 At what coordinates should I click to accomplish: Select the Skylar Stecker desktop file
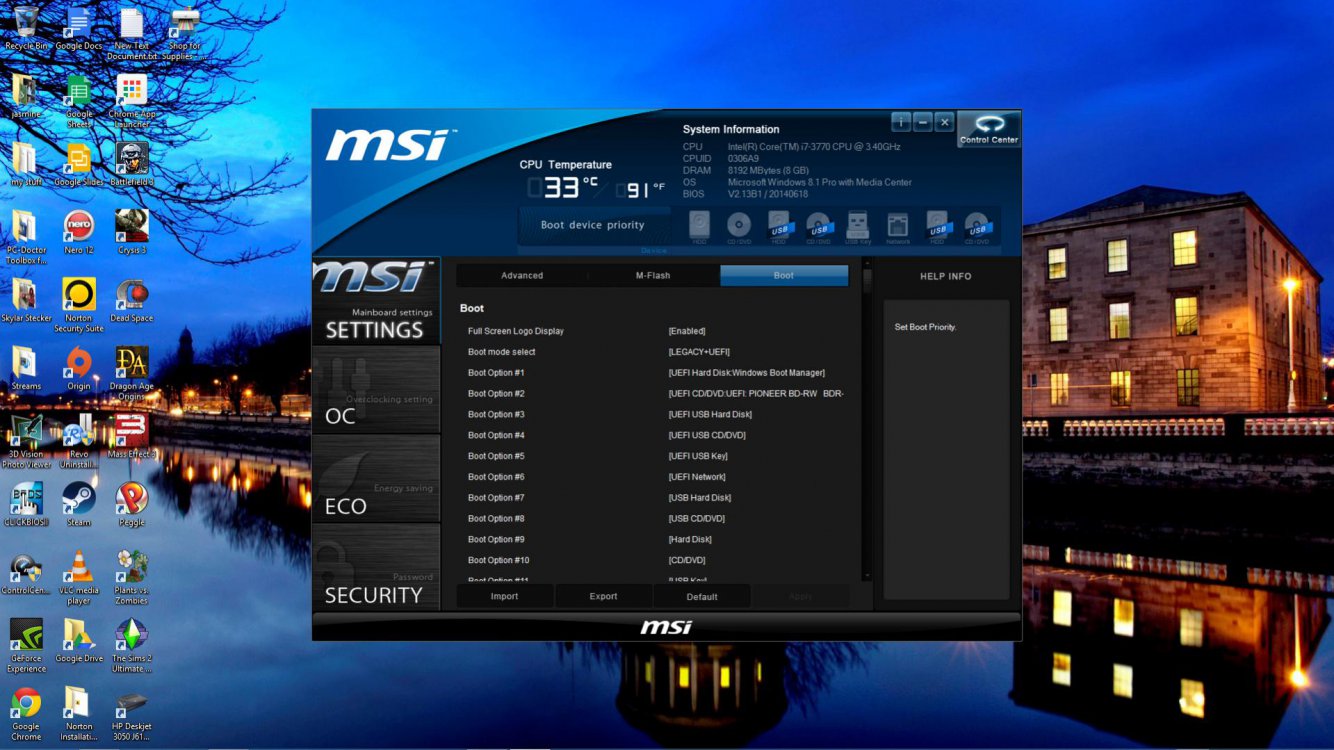point(26,301)
